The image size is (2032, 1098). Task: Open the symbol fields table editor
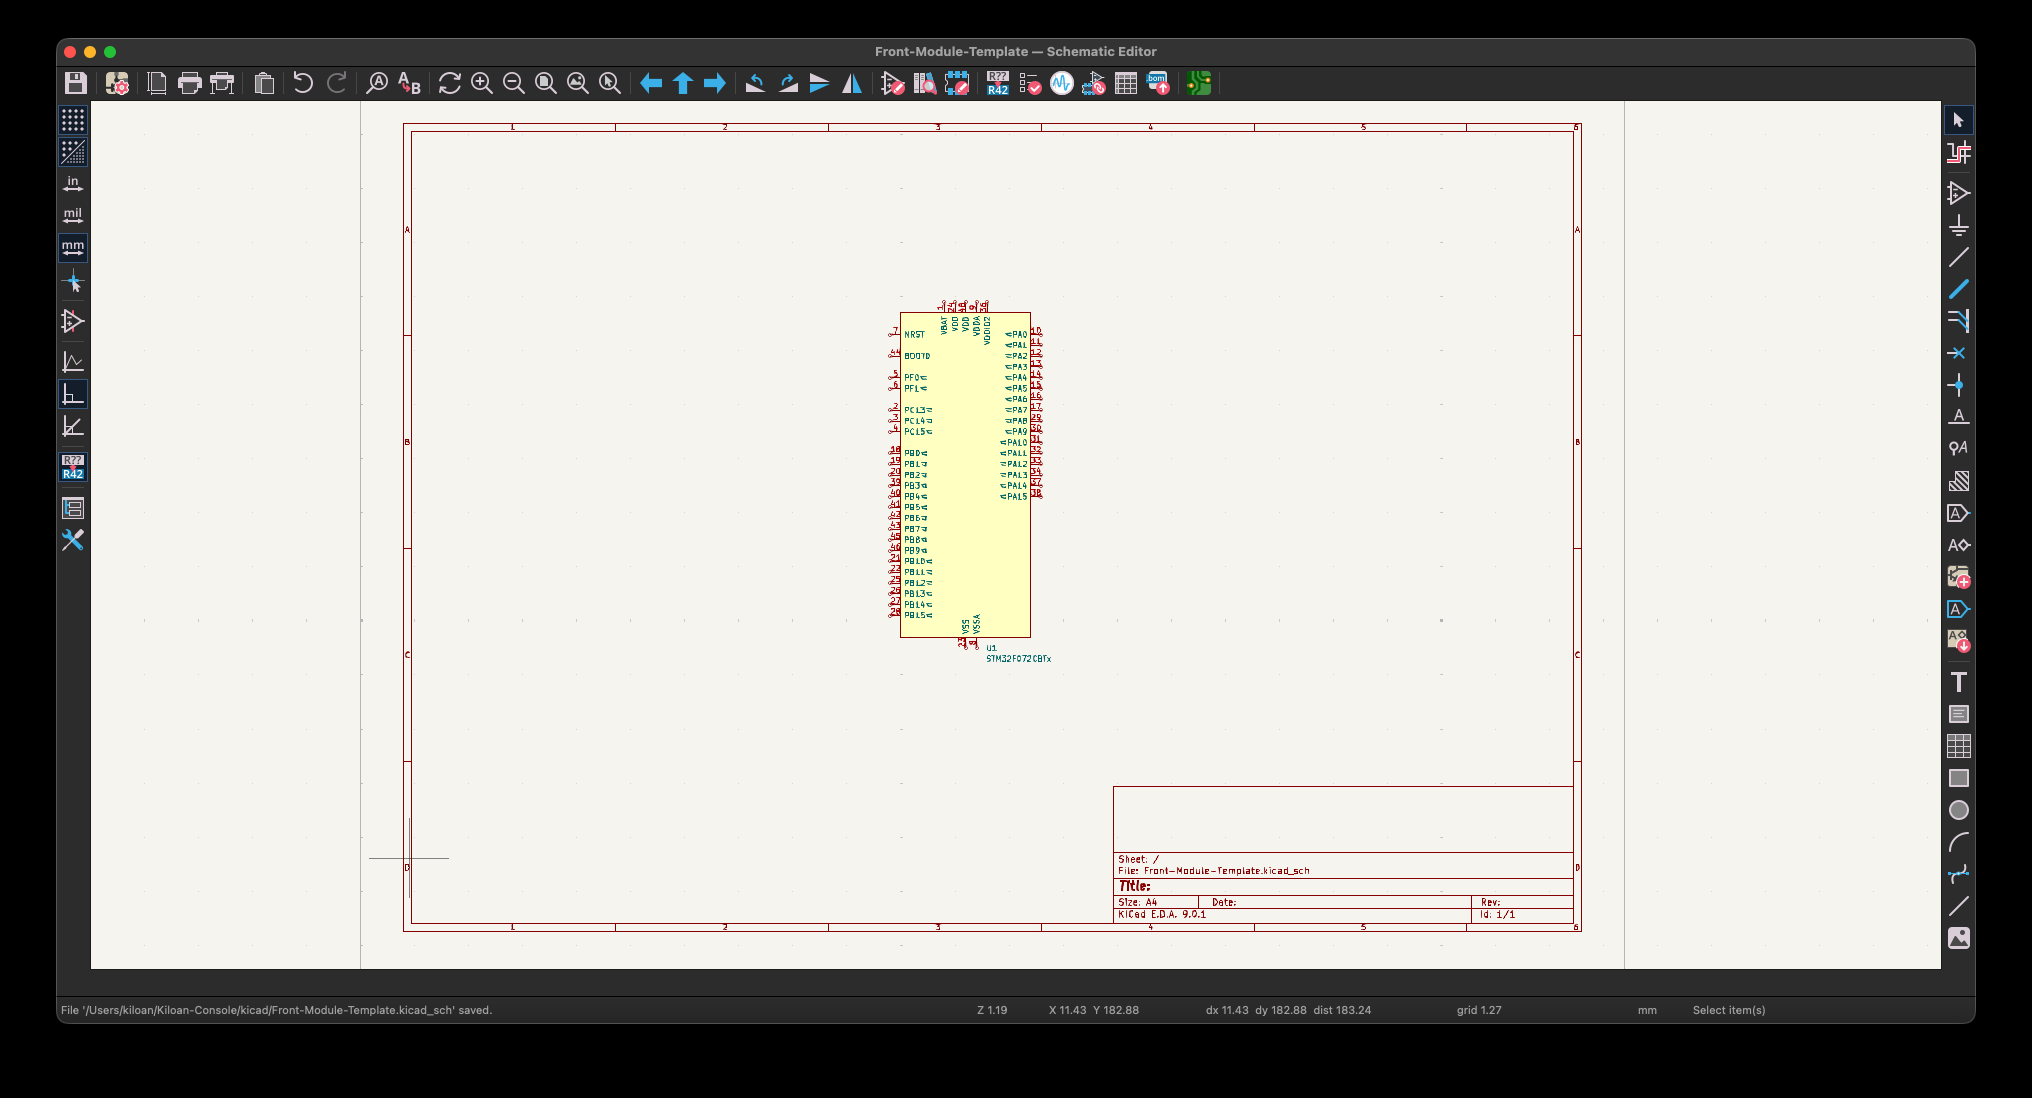click(x=1126, y=83)
